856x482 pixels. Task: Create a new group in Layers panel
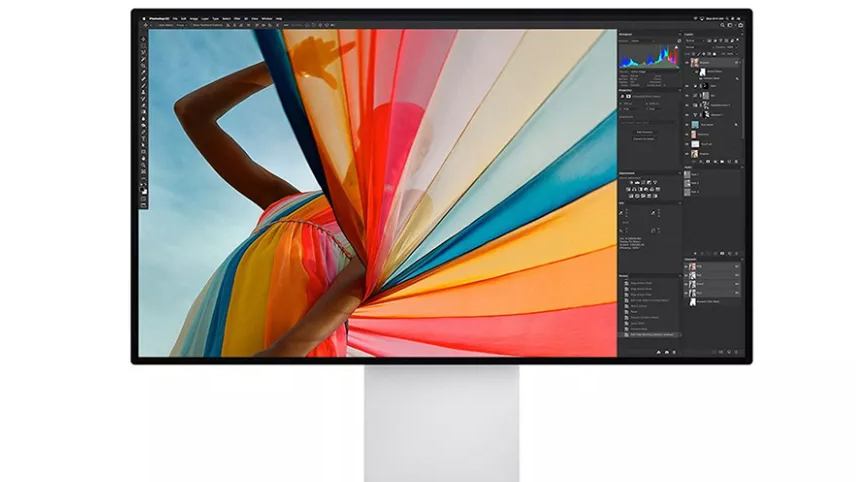(722, 162)
